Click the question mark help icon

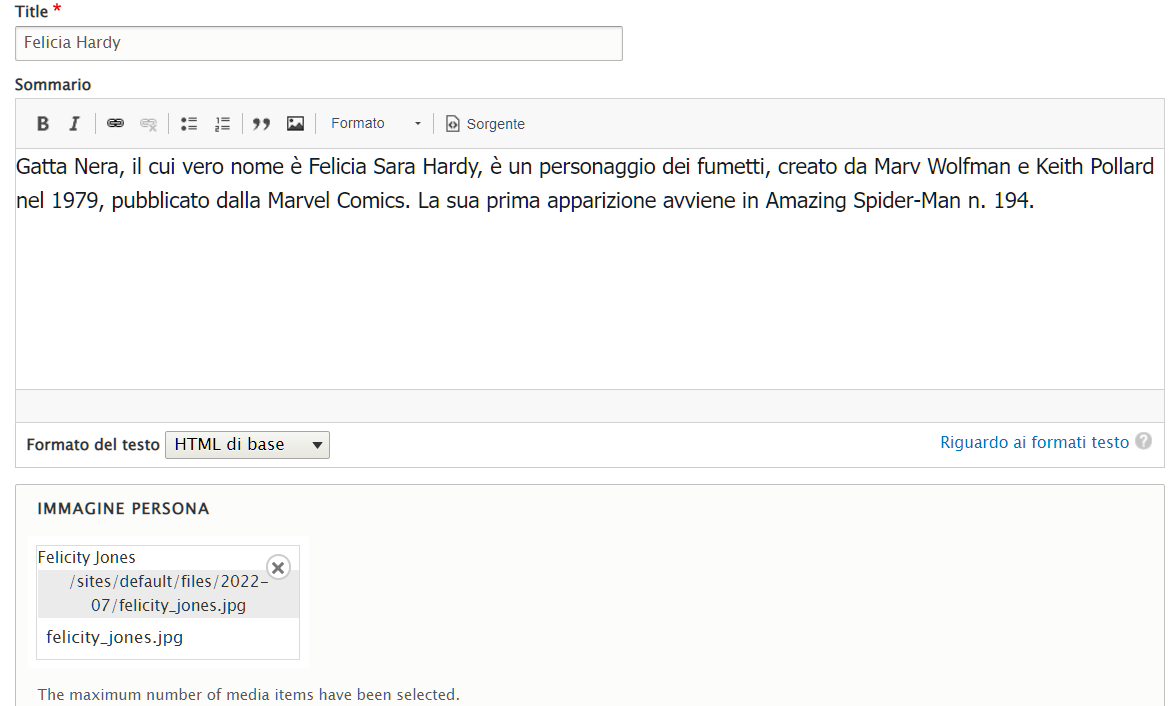pyautogui.click(x=1143, y=441)
